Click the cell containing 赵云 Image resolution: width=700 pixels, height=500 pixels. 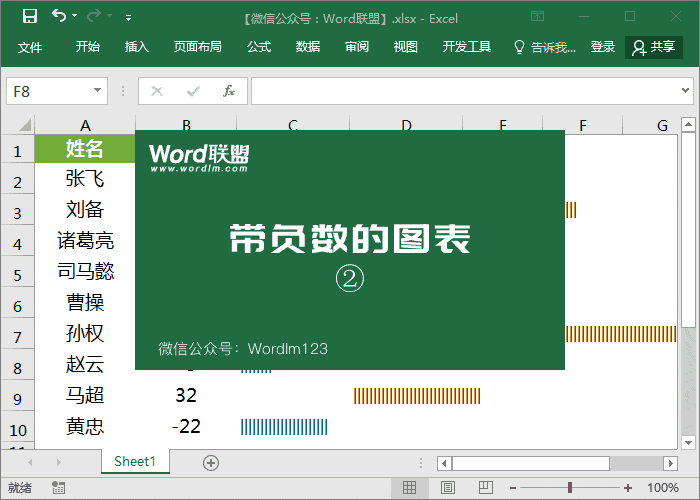(85, 364)
